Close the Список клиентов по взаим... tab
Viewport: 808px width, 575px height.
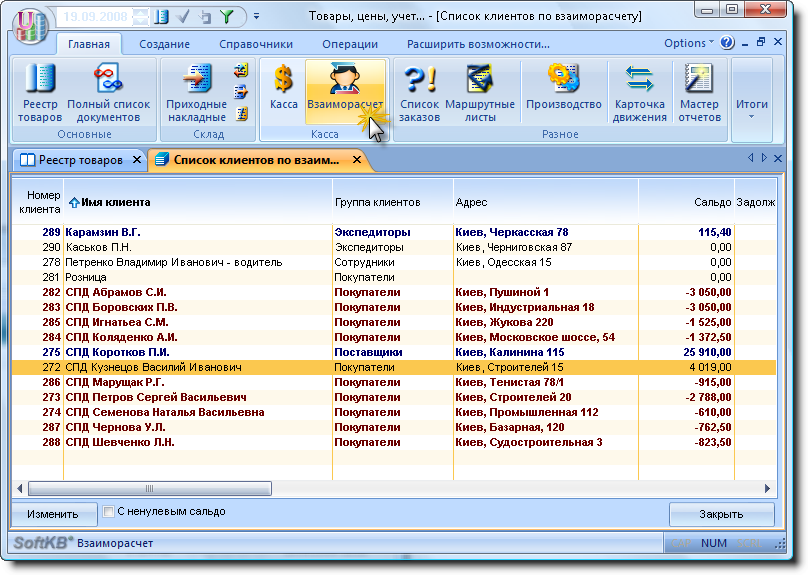click(x=357, y=160)
